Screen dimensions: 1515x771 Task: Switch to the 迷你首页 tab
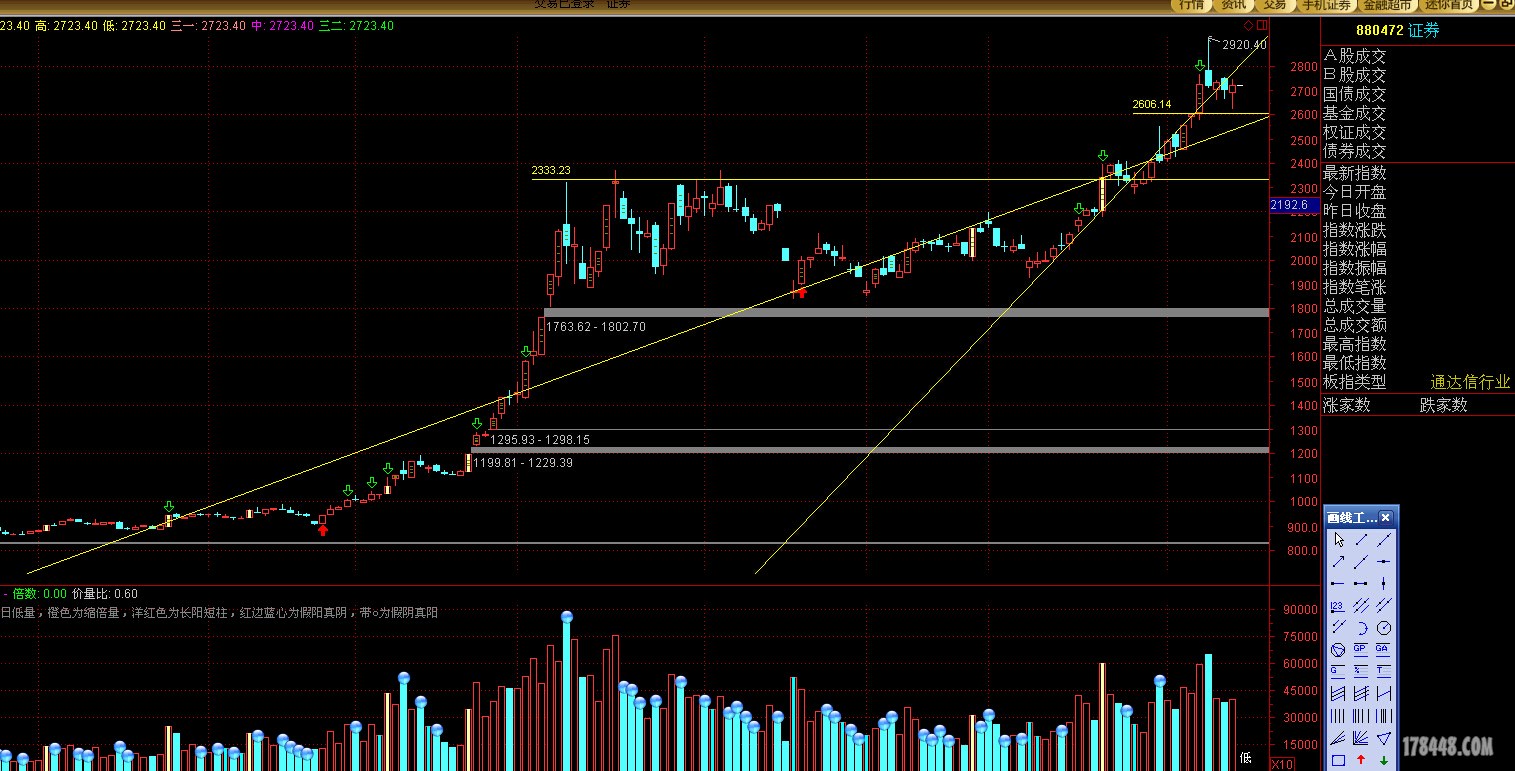pos(1449,5)
